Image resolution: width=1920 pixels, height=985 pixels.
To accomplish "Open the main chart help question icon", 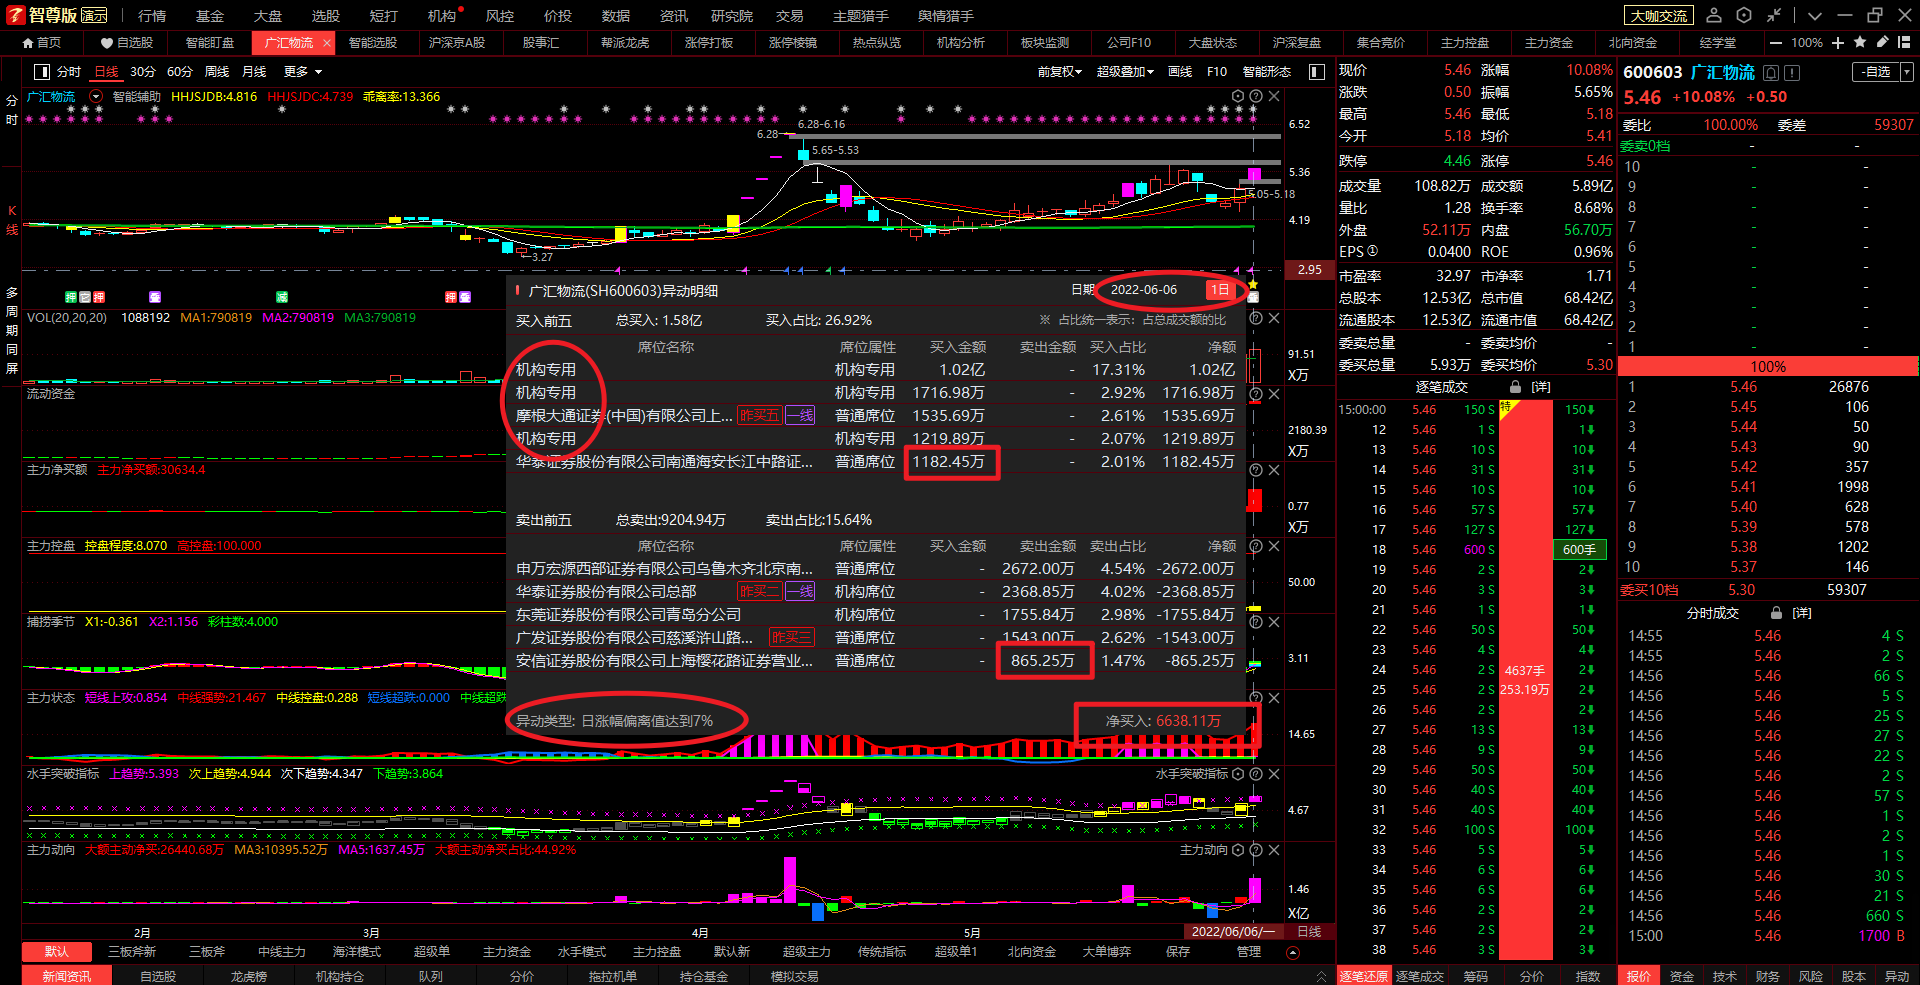I will point(1256,97).
